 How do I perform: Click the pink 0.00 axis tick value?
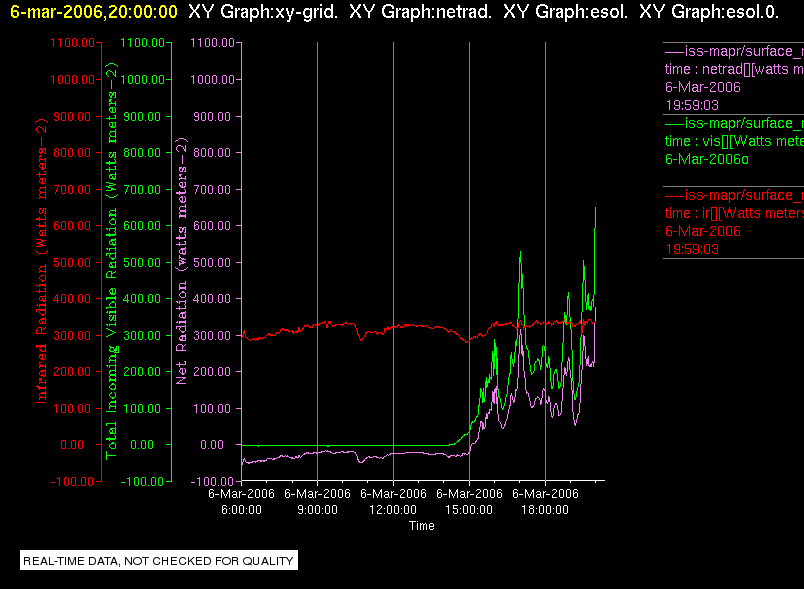click(212, 445)
